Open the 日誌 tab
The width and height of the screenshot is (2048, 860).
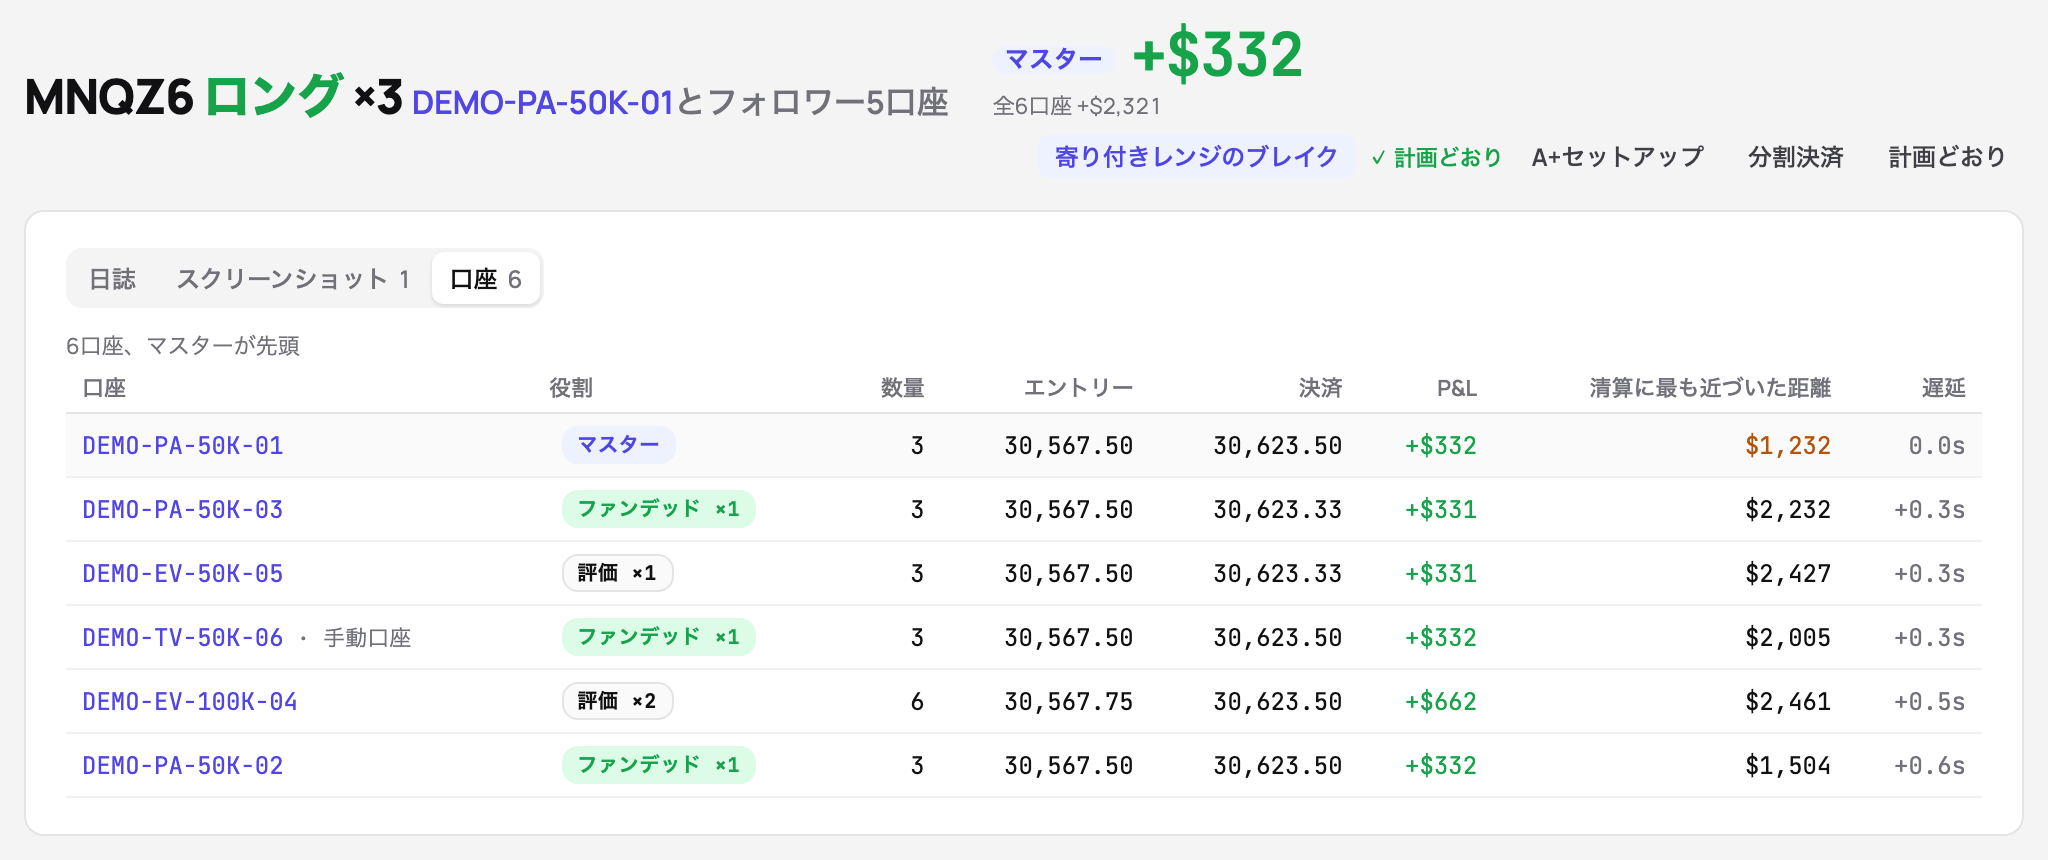tap(112, 279)
